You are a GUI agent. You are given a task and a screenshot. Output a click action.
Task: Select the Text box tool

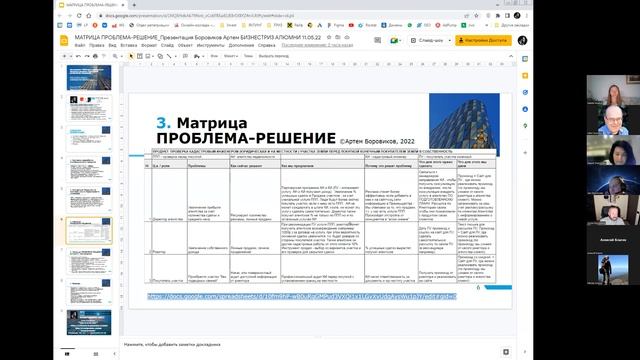[x=140, y=56]
